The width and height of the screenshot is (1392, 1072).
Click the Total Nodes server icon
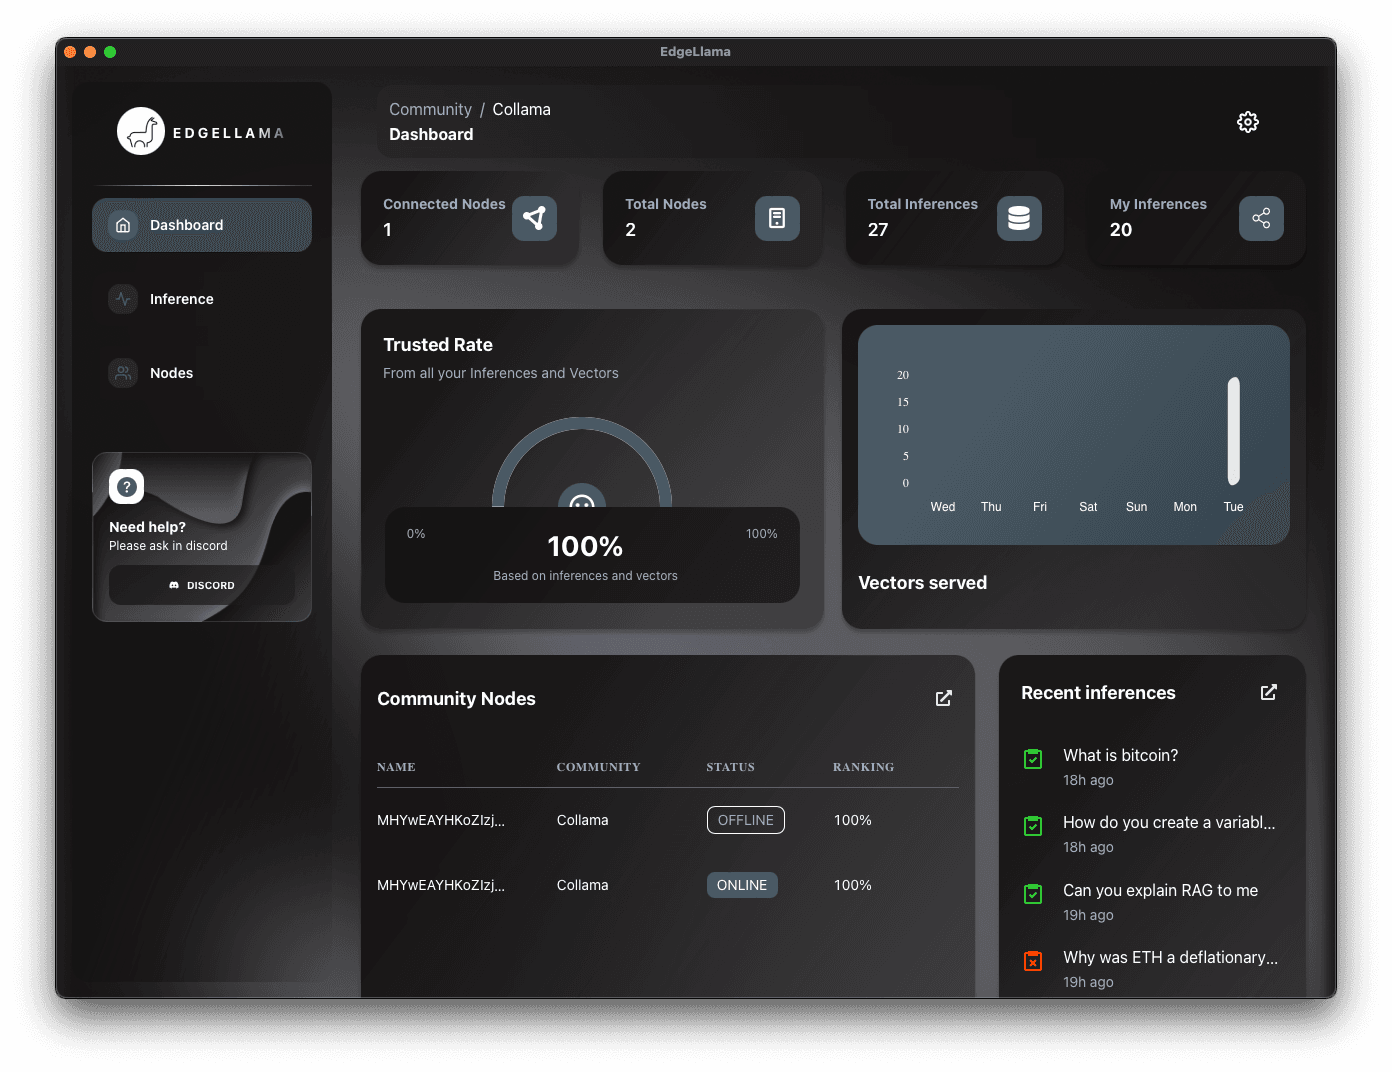776,218
